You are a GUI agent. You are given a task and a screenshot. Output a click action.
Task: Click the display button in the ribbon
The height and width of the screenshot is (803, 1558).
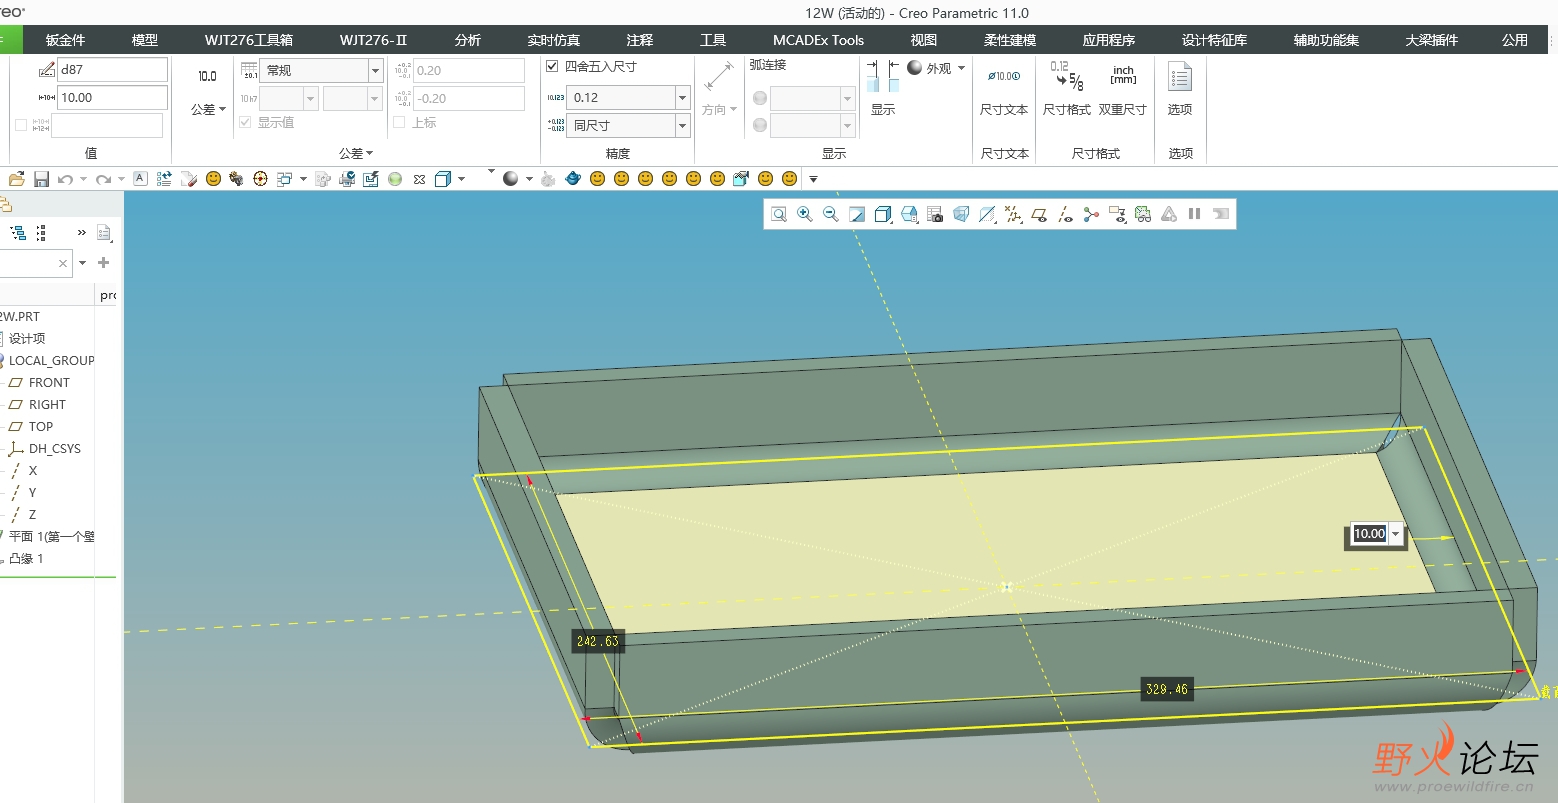(883, 90)
